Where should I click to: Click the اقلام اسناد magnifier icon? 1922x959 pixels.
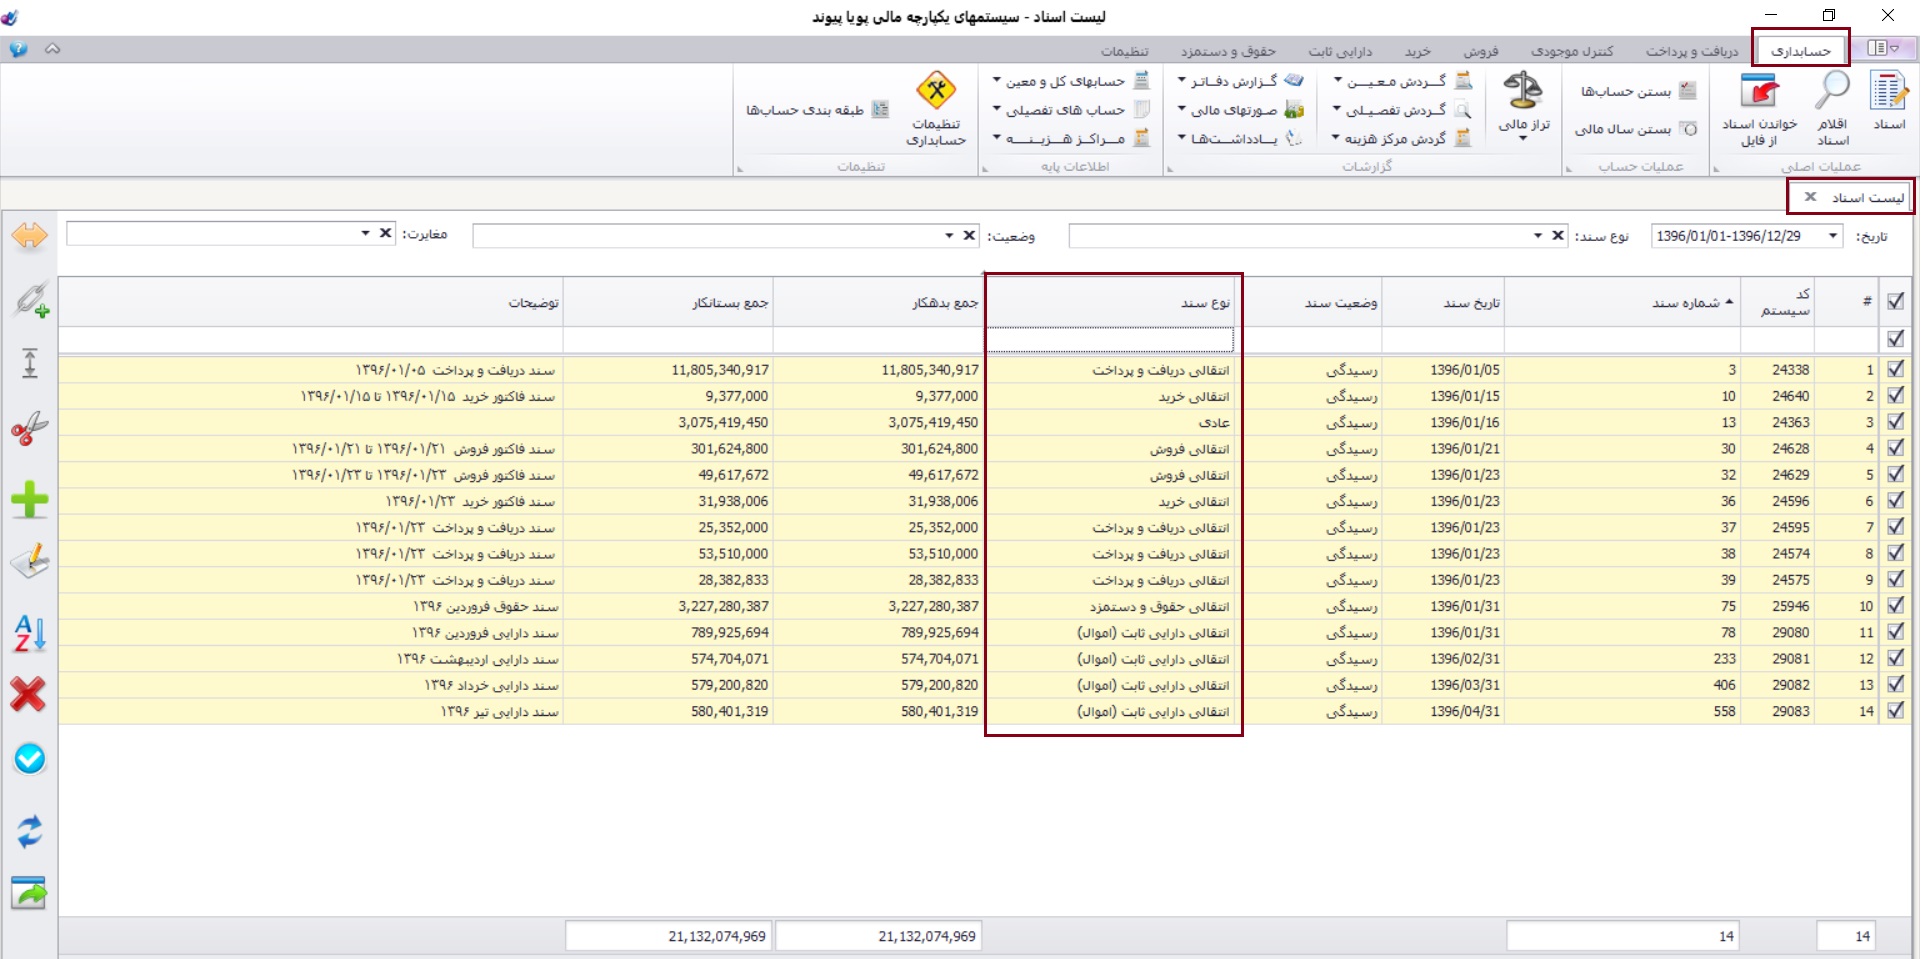tap(1832, 108)
